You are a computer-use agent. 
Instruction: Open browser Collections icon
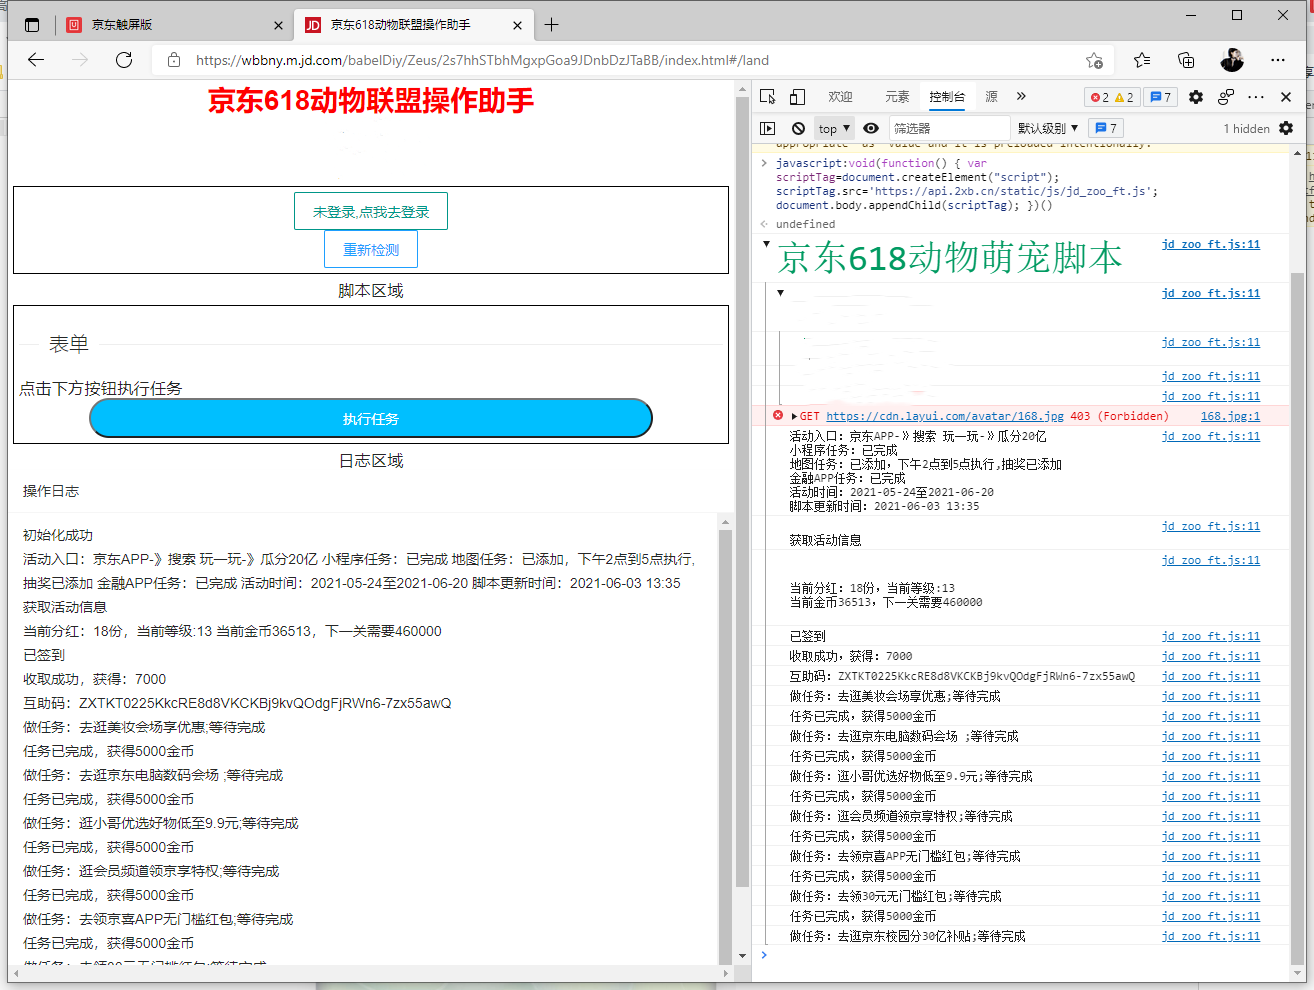coord(1186,60)
